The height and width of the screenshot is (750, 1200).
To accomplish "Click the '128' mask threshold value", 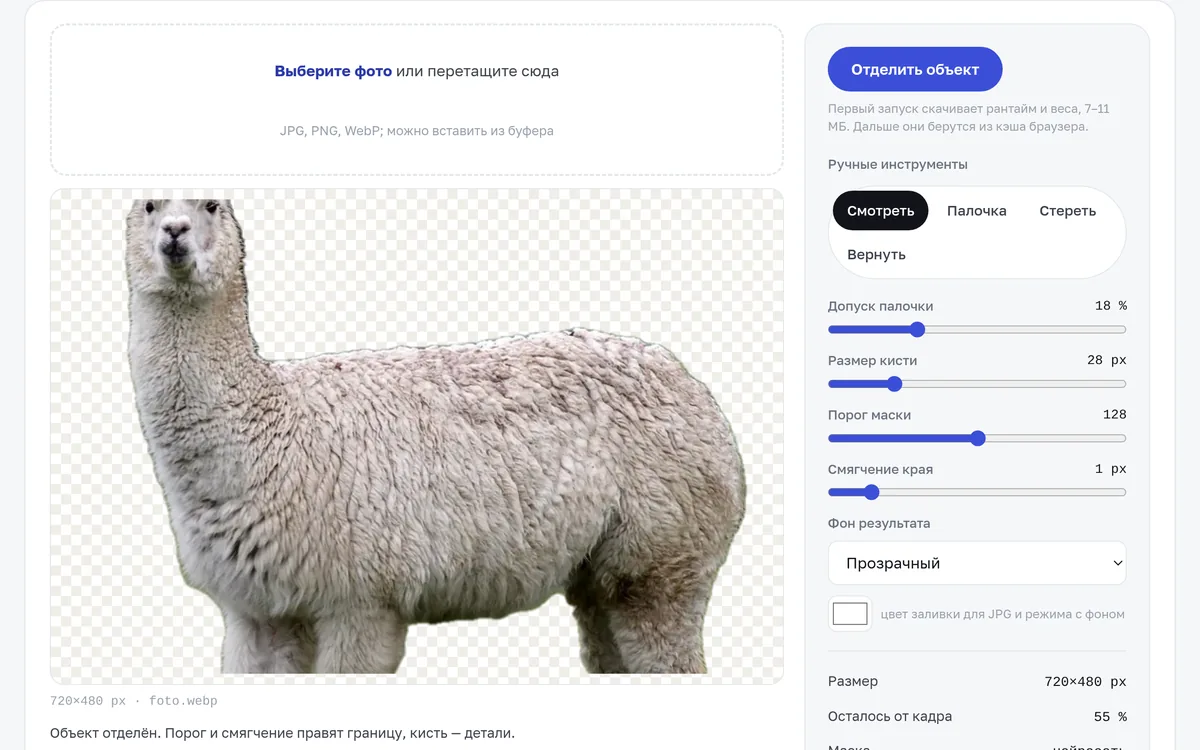I will click(x=1114, y=414).
